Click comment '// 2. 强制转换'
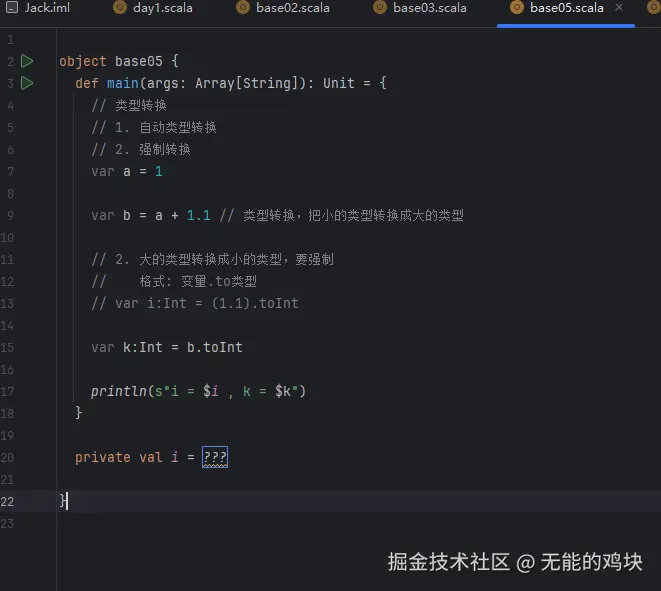This screenshot has height=591, width=661. (x=141, y=149)
